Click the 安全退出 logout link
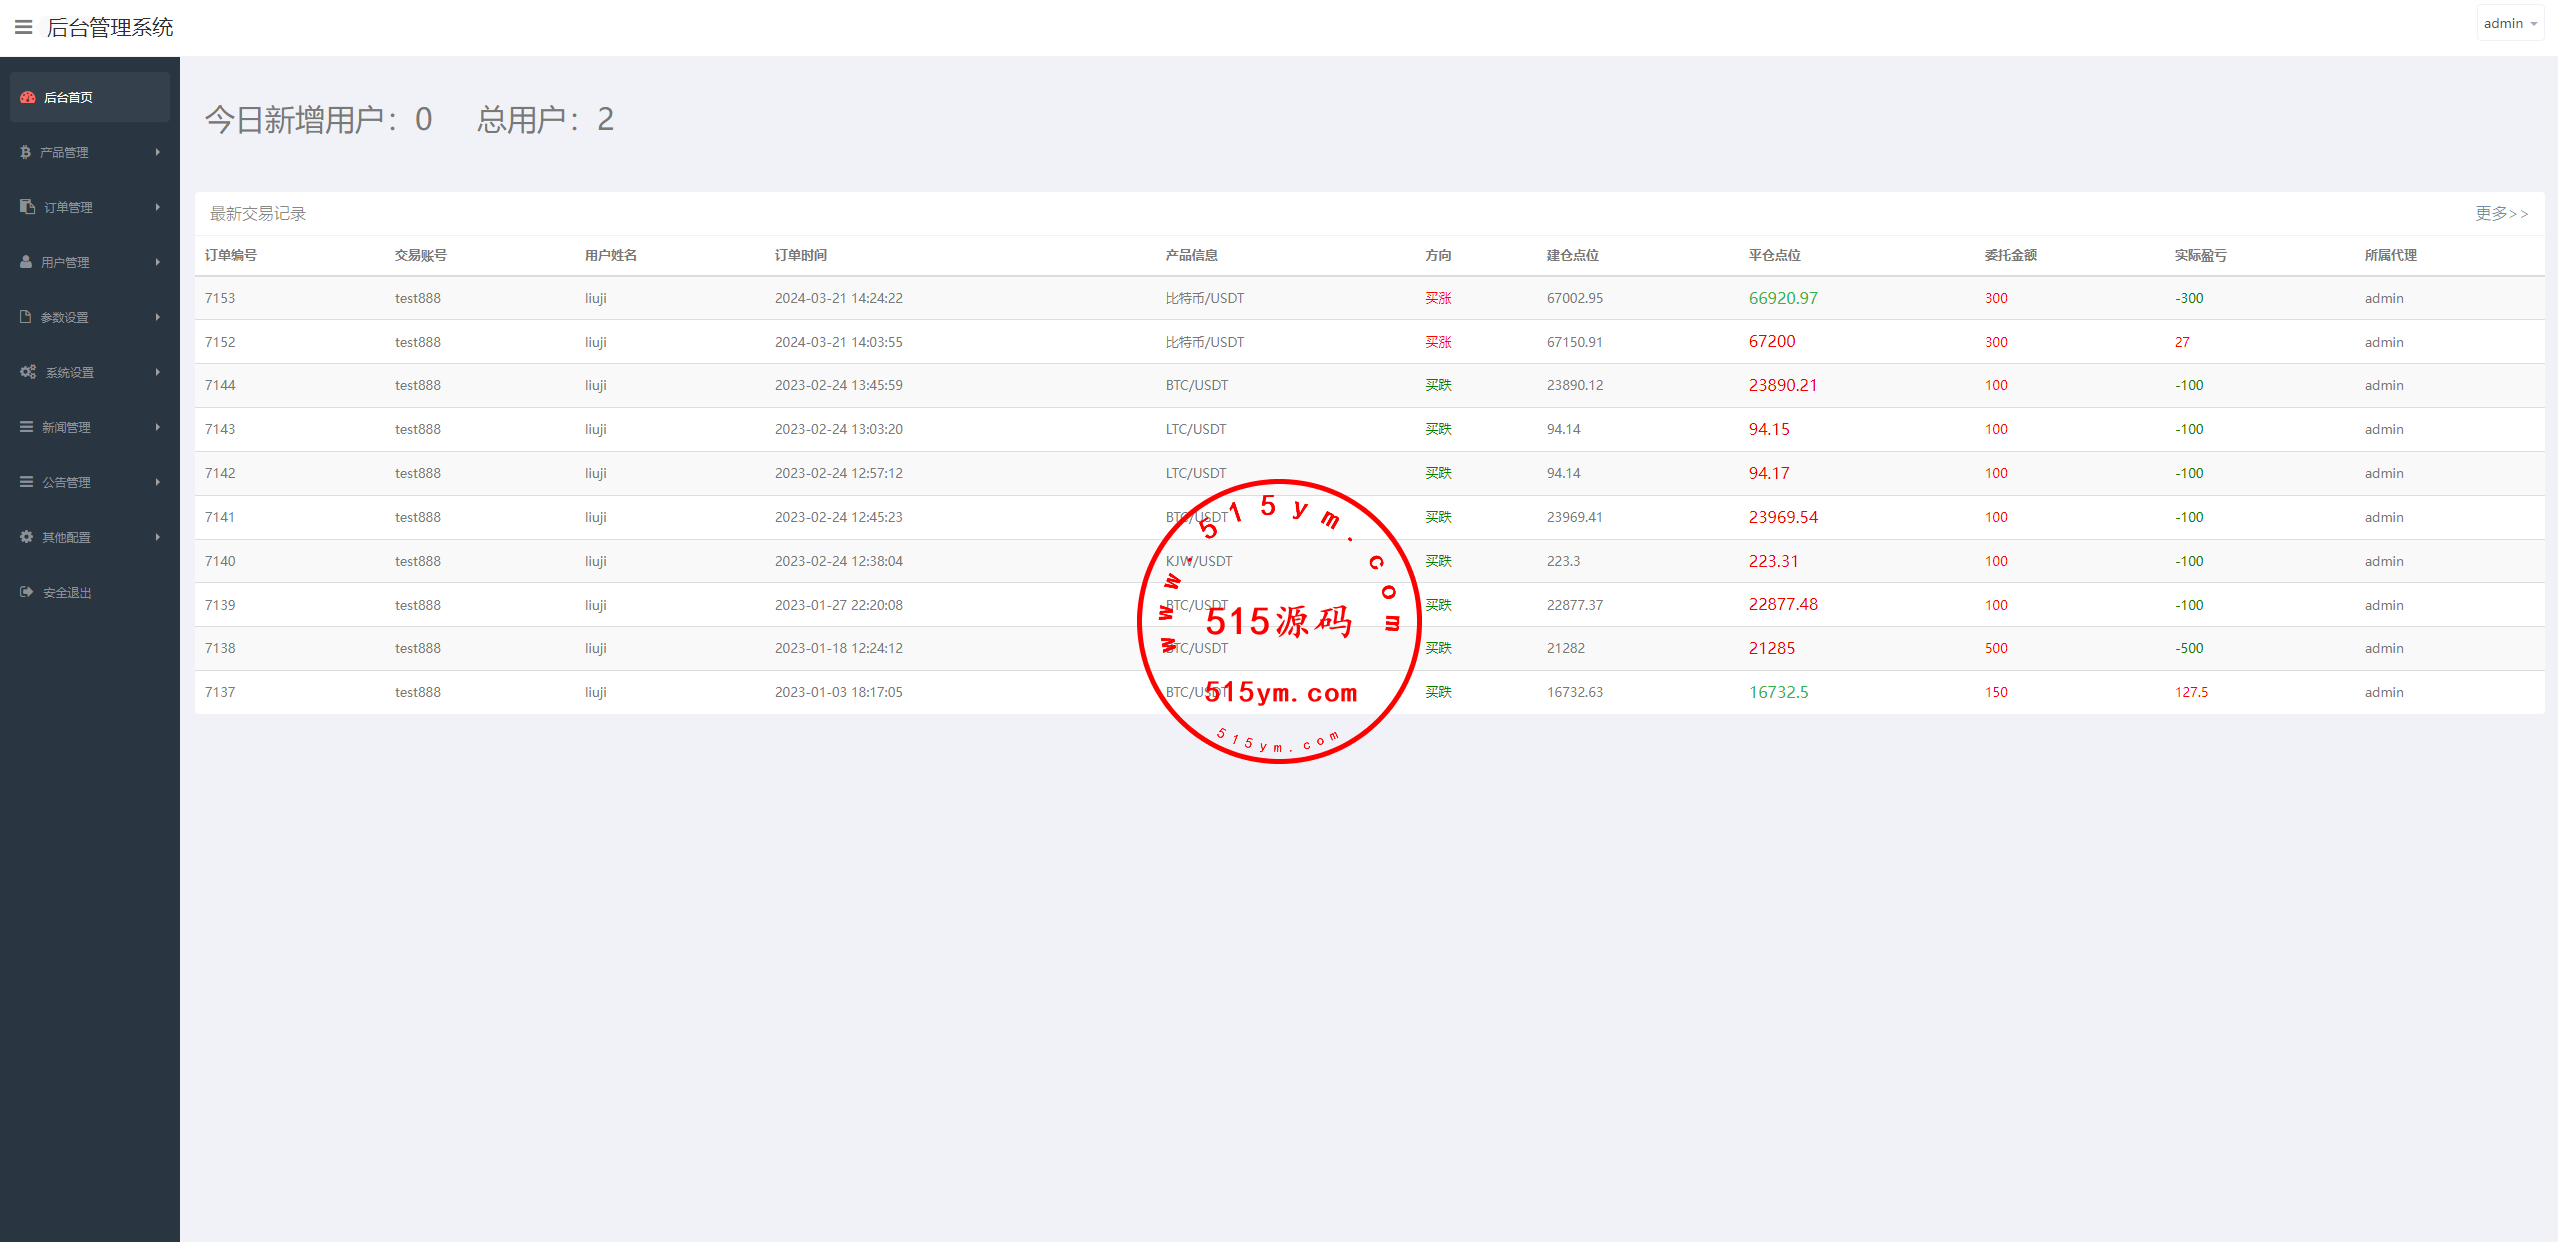This screenshot has height=1242, width=2558. coord(67,592)
